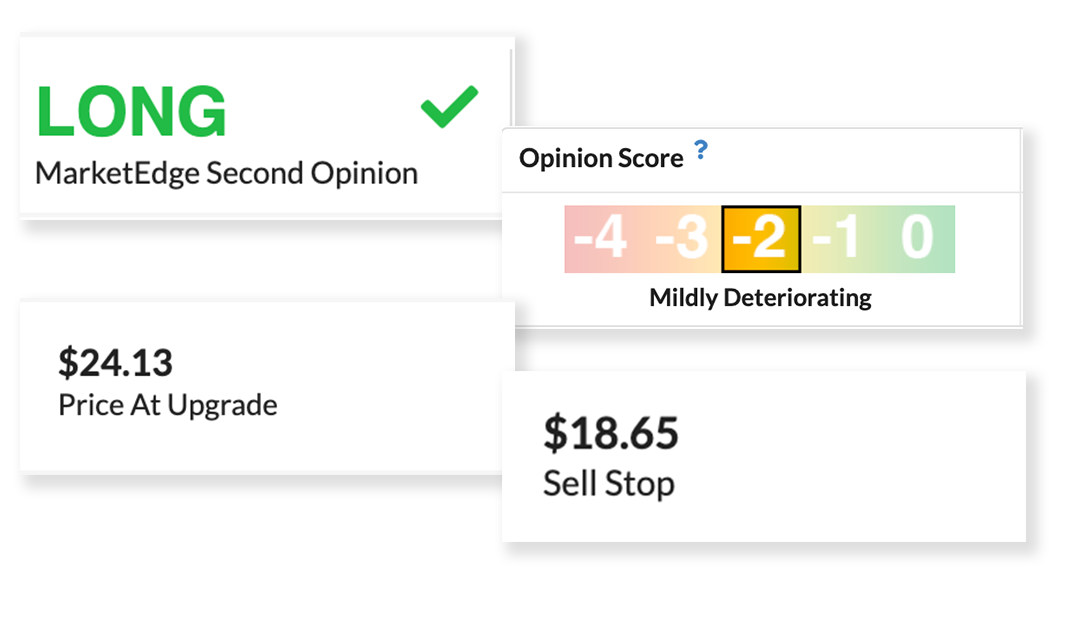Click the Price At Upgrade label
1072x632 pixels.
click(x=167, y=405)
